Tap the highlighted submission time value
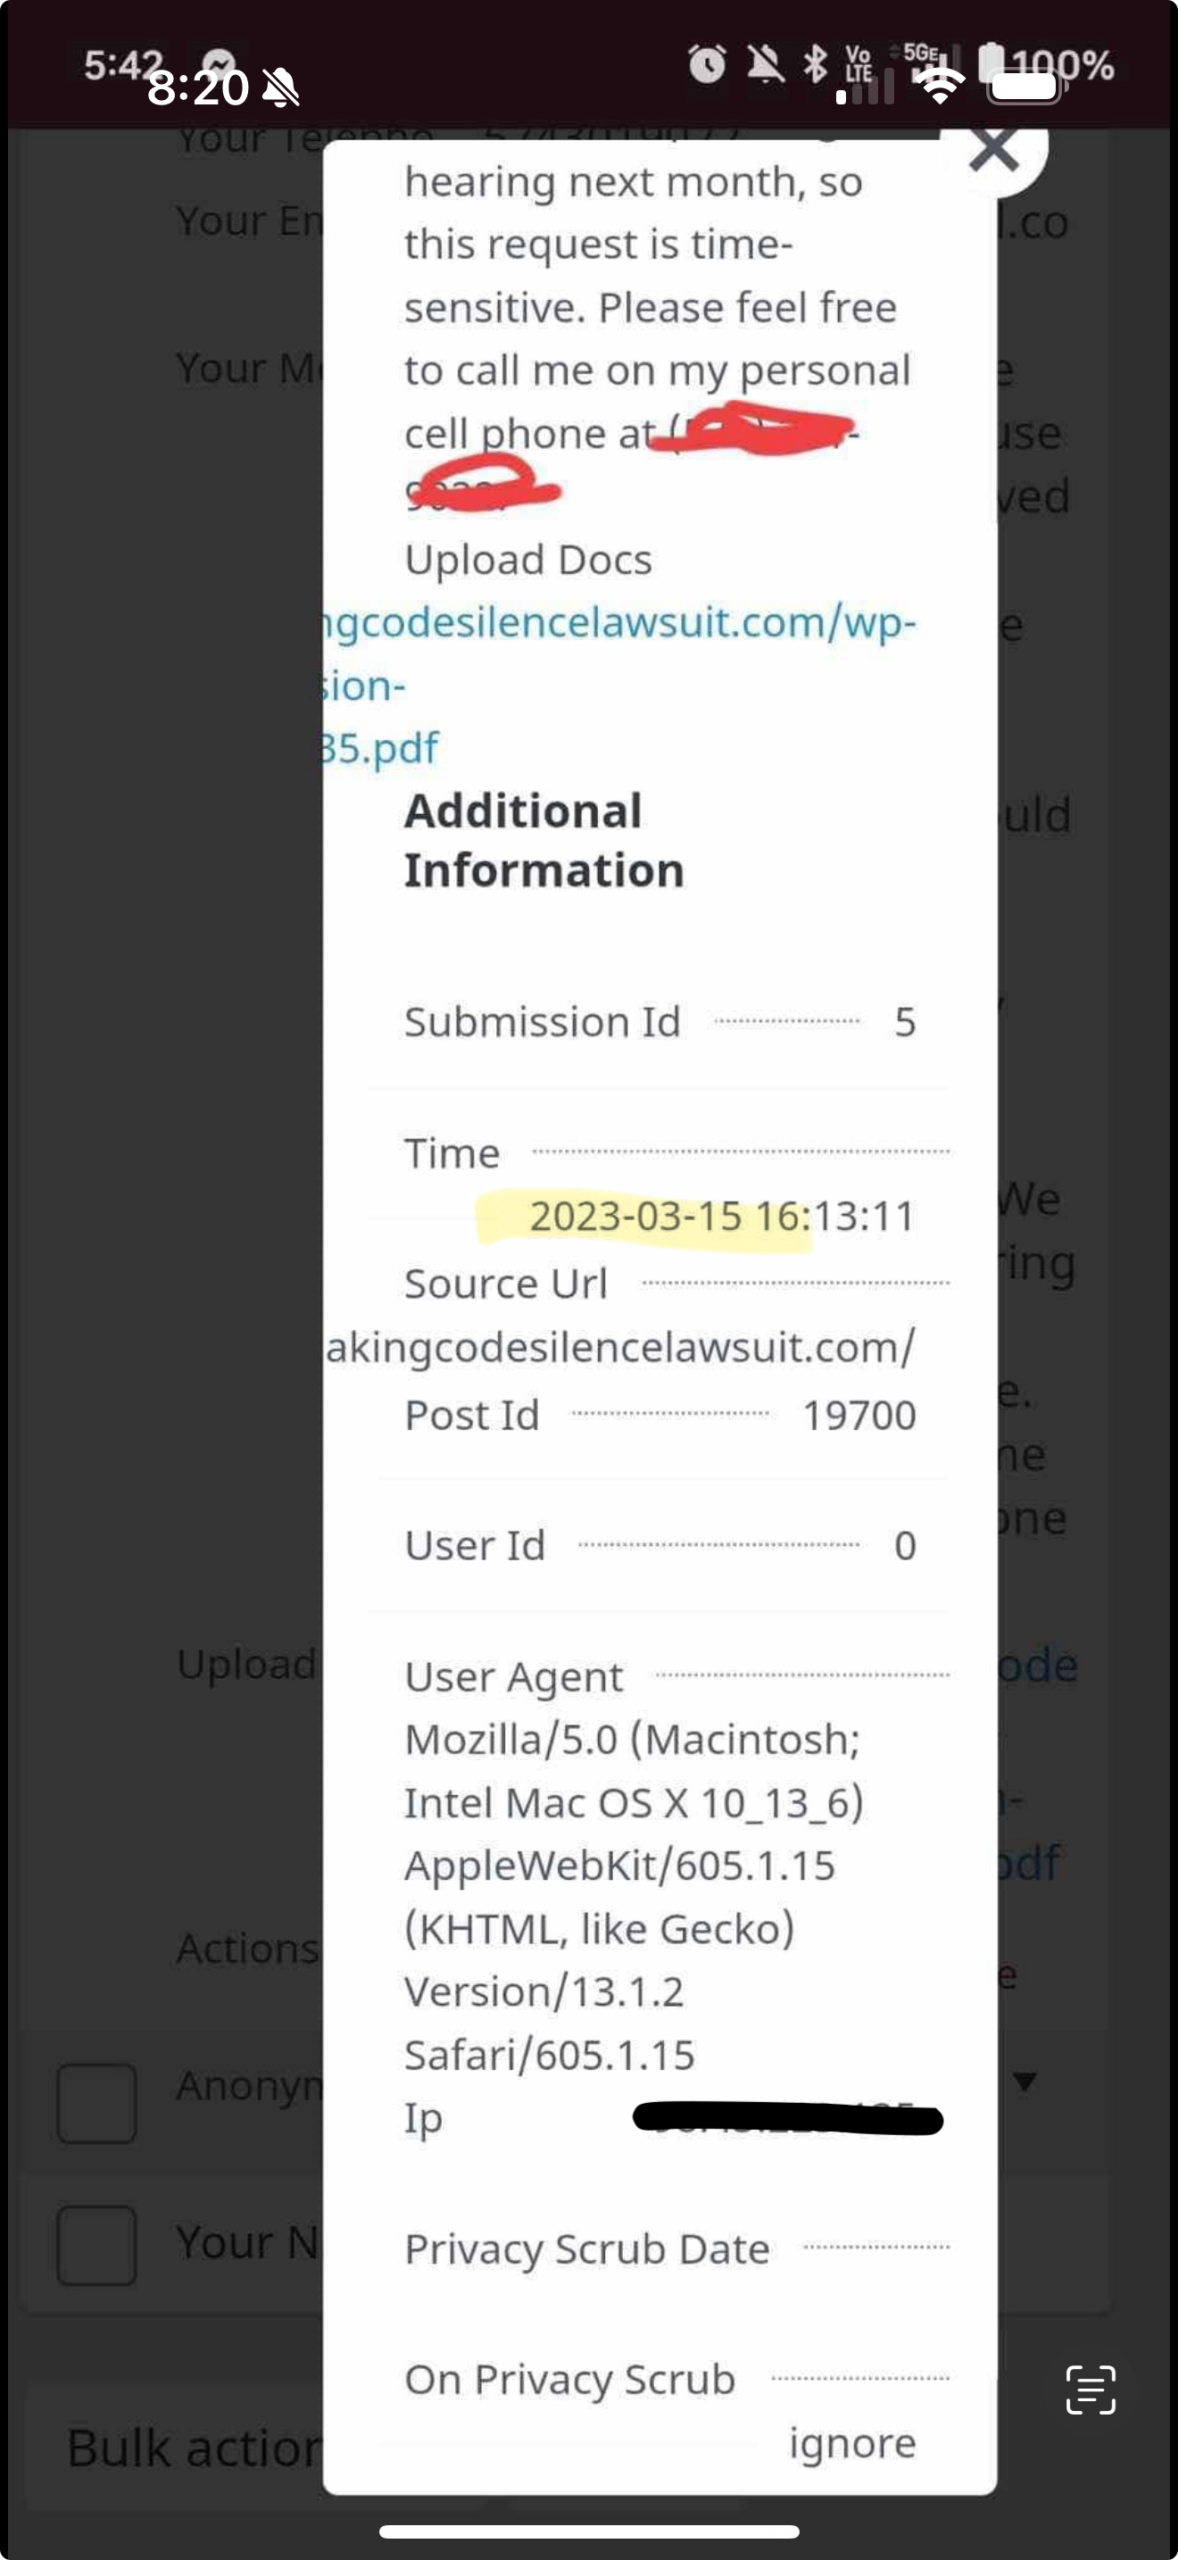 click(x=721, y=1217)
